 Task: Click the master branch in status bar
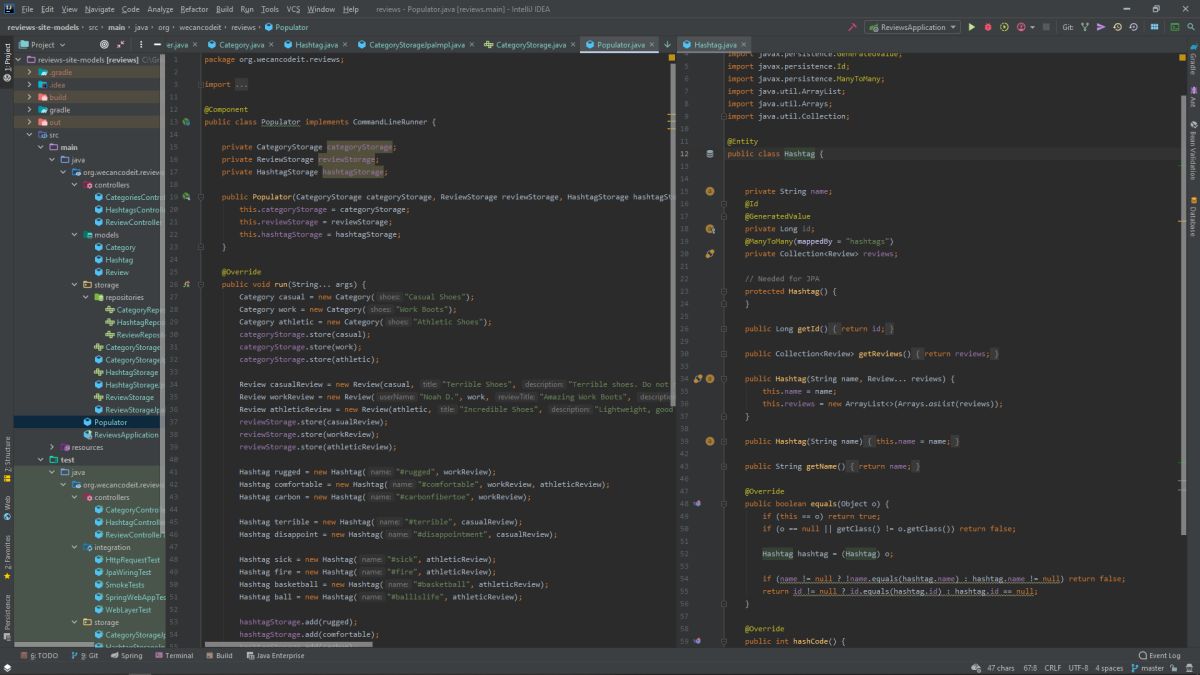tap(1147, 668)
